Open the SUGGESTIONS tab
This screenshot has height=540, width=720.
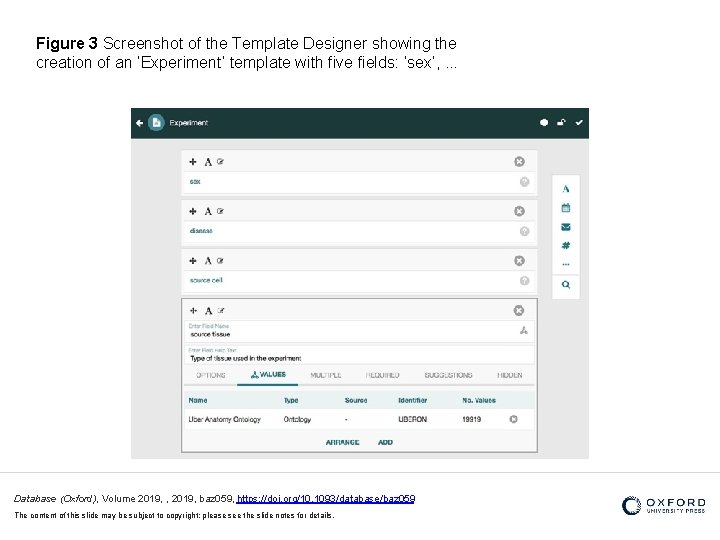(x=448, y=375)
